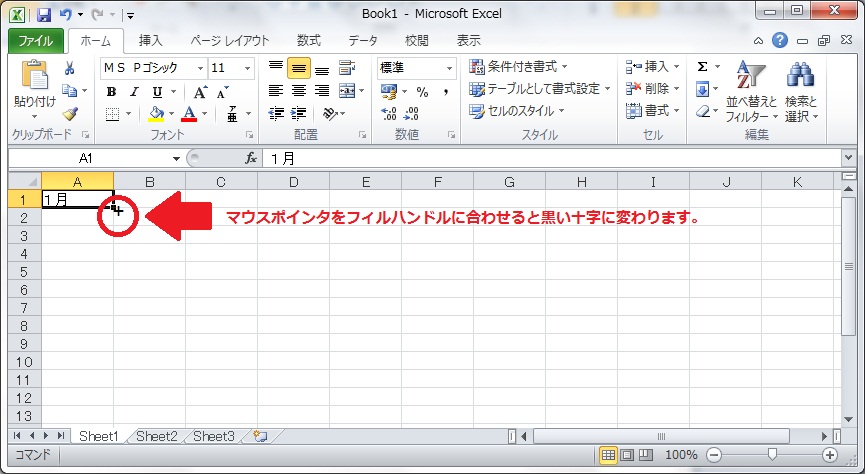Cut selection with the scissors icon

point(70,68)
